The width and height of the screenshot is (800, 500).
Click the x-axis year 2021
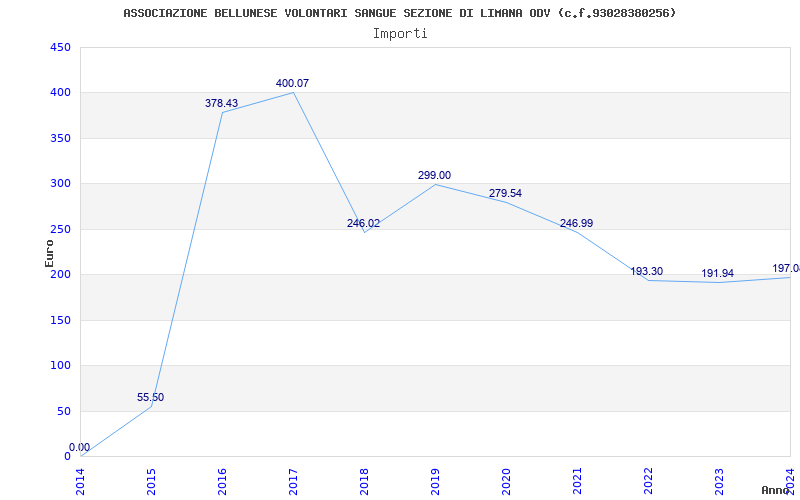point(577,482)
